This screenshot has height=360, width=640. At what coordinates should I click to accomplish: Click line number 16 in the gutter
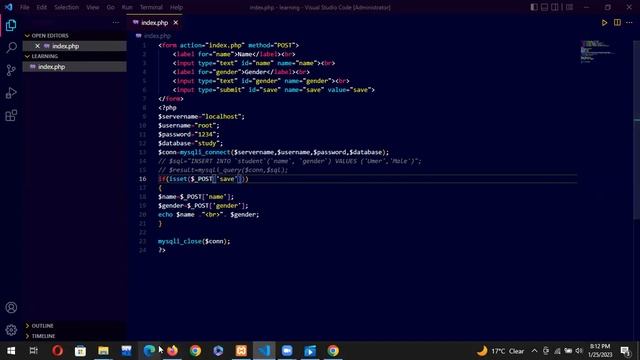tap(142, 179)
